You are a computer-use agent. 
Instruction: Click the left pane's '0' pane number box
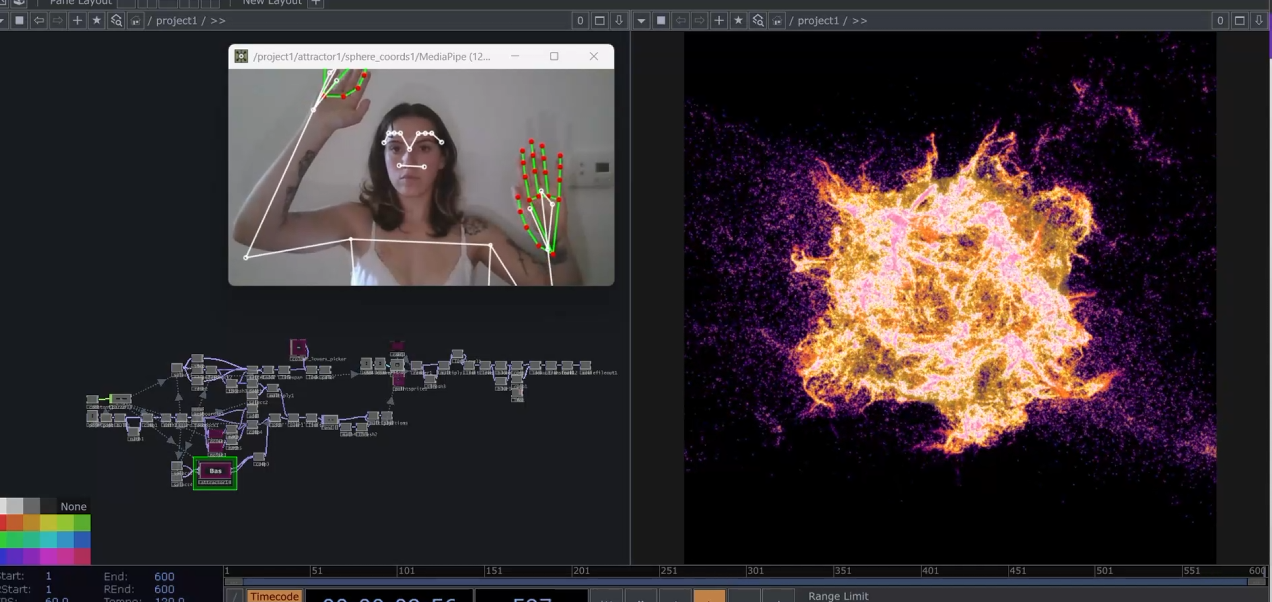(580, 20)
